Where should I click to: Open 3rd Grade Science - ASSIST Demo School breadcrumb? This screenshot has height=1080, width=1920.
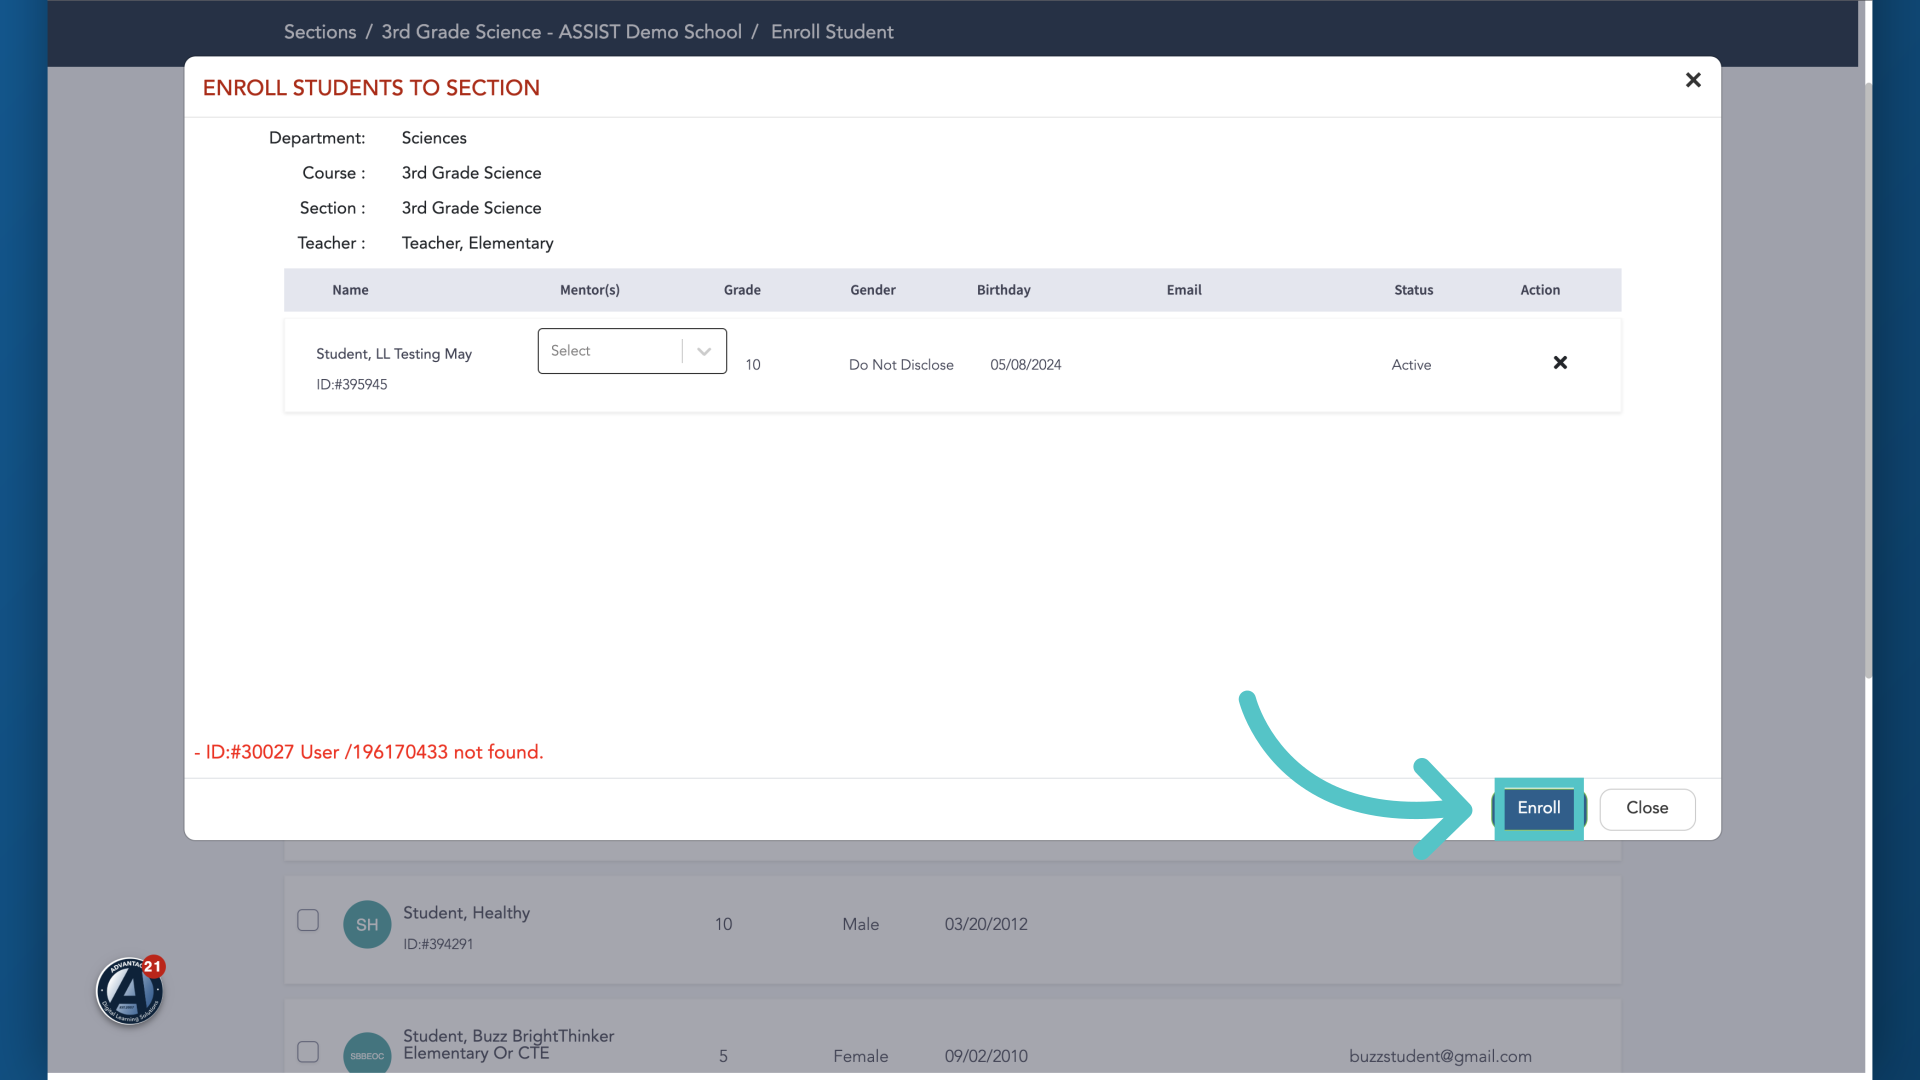click(x=561, y=32)
